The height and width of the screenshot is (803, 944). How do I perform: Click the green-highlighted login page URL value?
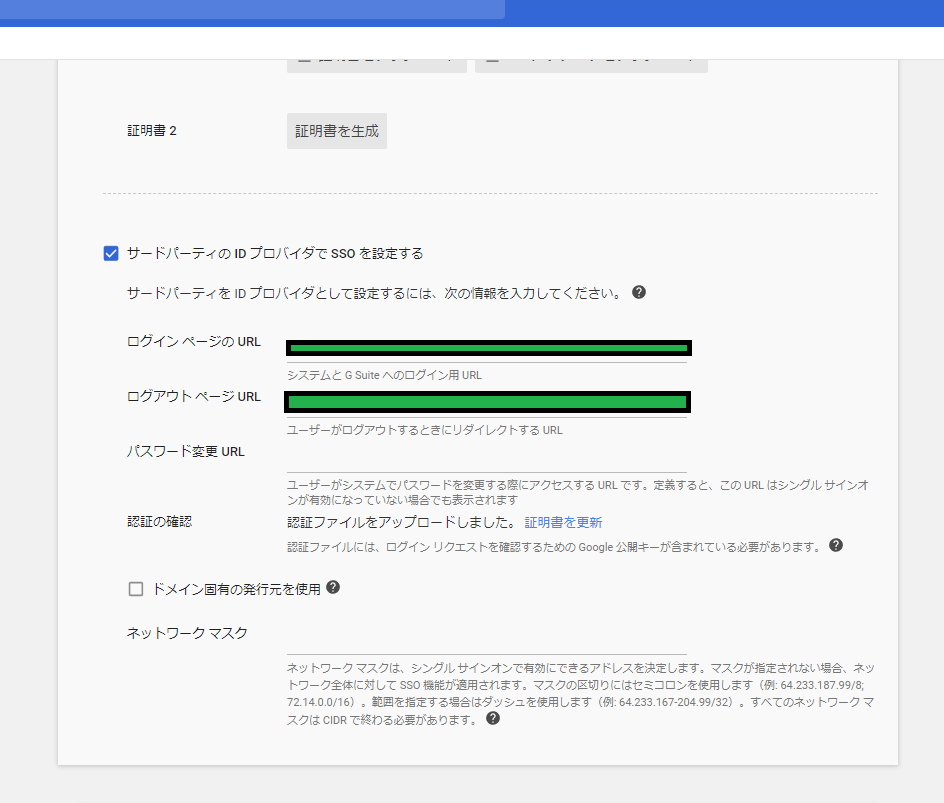click(487, 347)
